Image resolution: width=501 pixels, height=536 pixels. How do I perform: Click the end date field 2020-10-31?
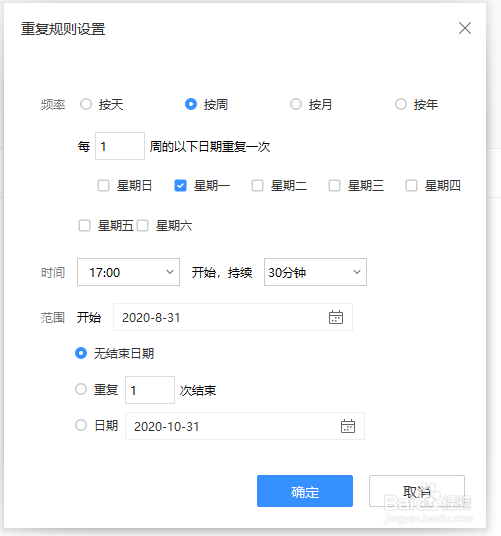(x=245, y=426)
